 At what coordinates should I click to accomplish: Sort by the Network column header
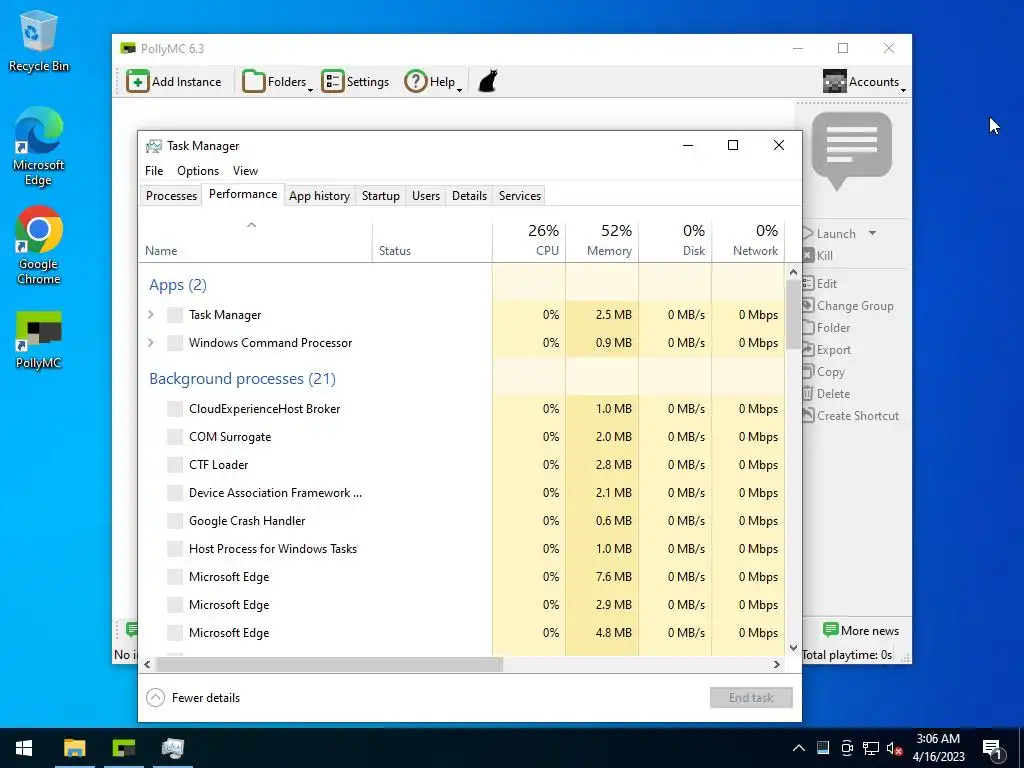tap(748, 242)
